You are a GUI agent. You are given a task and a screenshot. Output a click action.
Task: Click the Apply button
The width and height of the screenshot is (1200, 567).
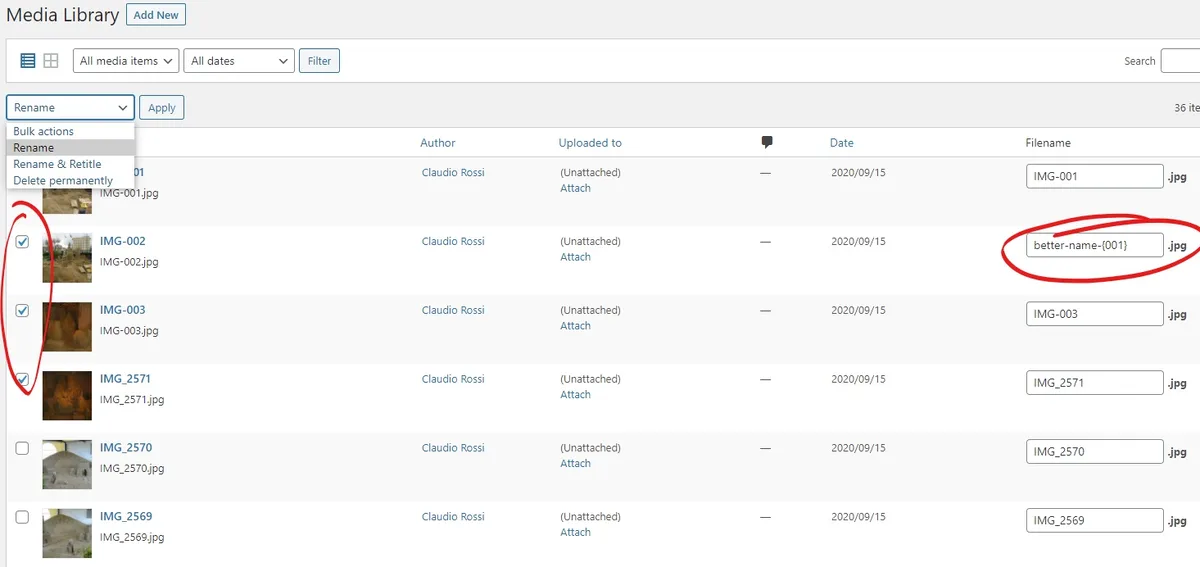pos(162,108)
